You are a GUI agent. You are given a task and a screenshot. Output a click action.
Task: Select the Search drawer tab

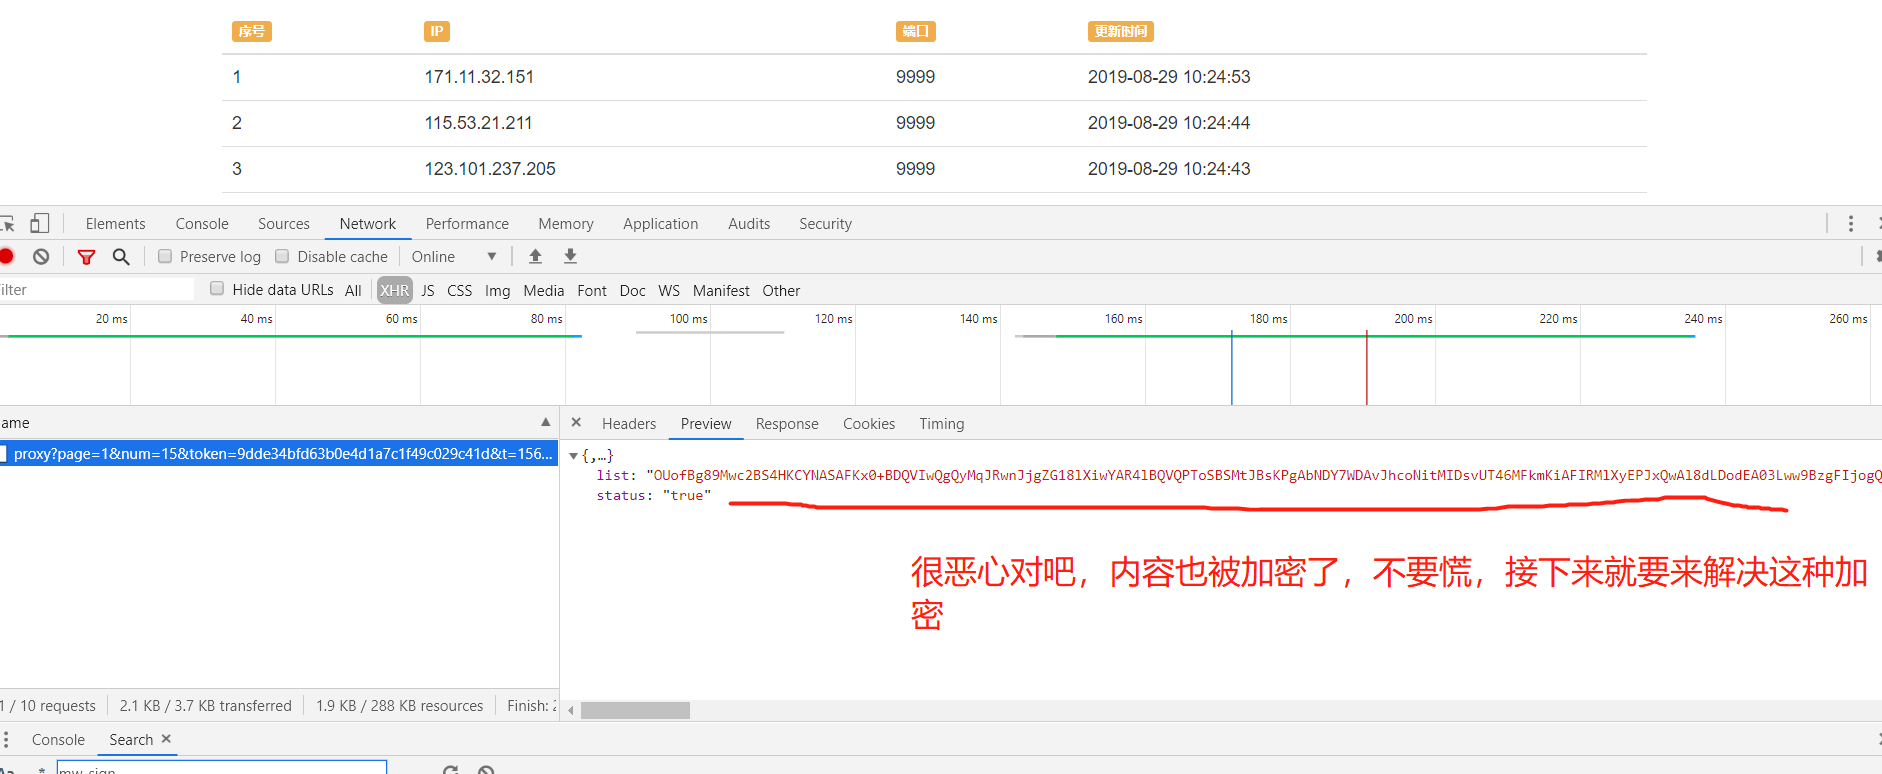pyautogui.click(x=131, y=740)
